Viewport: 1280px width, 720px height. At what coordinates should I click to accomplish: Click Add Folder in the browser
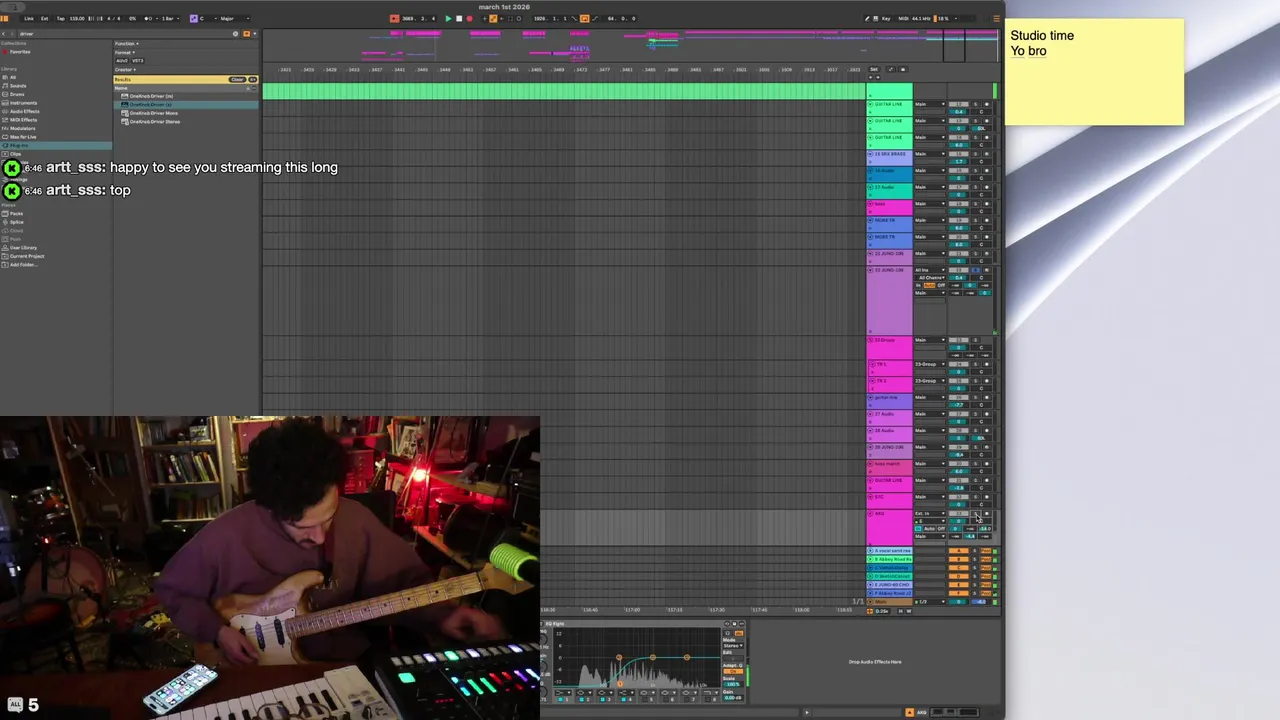22,265
